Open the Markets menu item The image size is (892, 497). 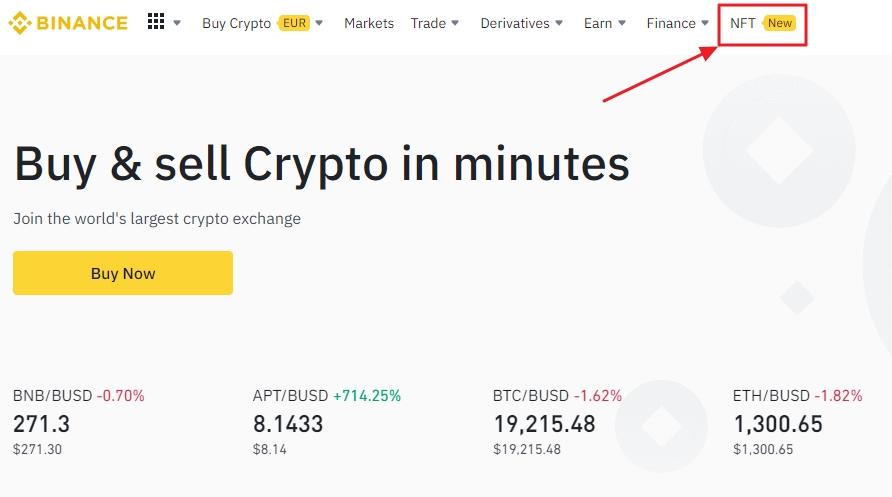369,23
